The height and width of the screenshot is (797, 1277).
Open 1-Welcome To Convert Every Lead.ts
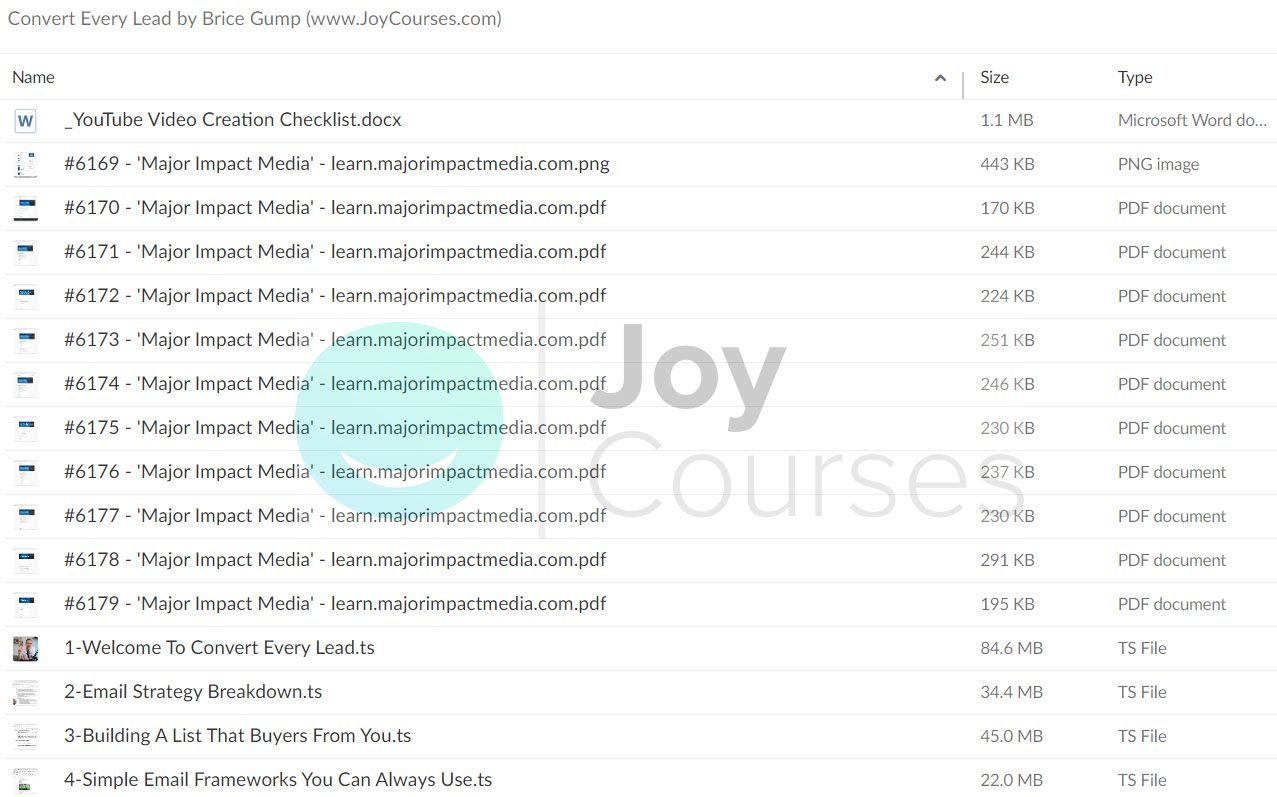click(219, 648)
